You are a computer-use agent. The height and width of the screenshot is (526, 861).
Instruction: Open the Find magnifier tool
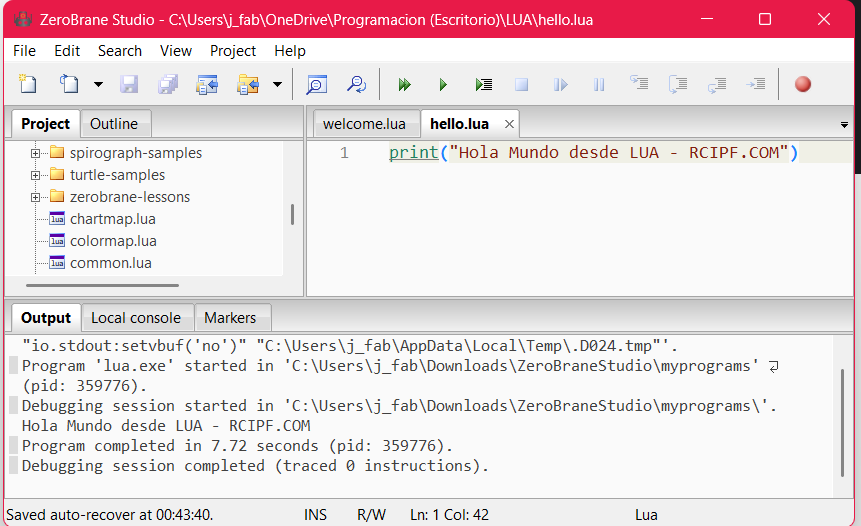click(316, 85)
